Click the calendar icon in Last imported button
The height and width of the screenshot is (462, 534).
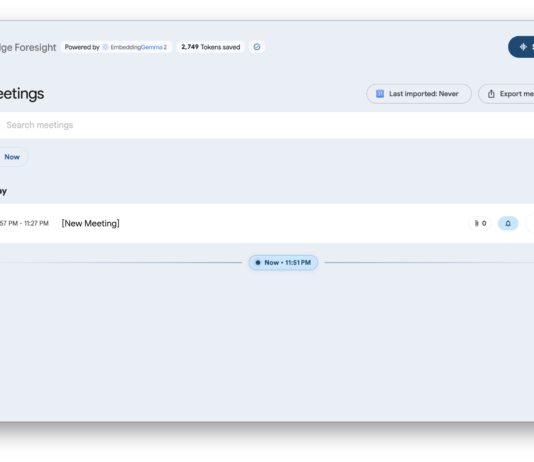[380, 94]
